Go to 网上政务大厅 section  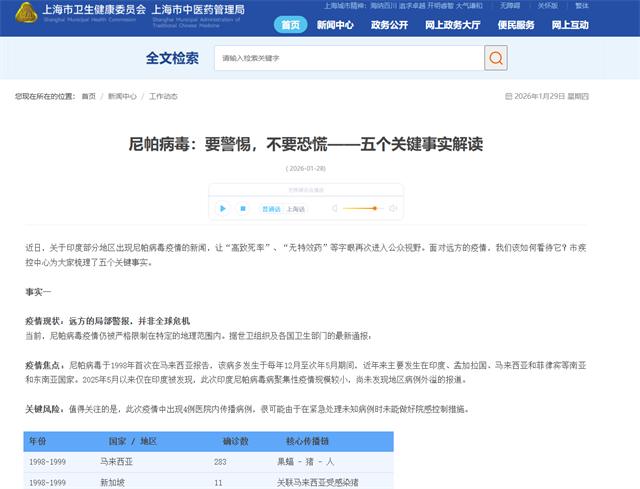451,24
